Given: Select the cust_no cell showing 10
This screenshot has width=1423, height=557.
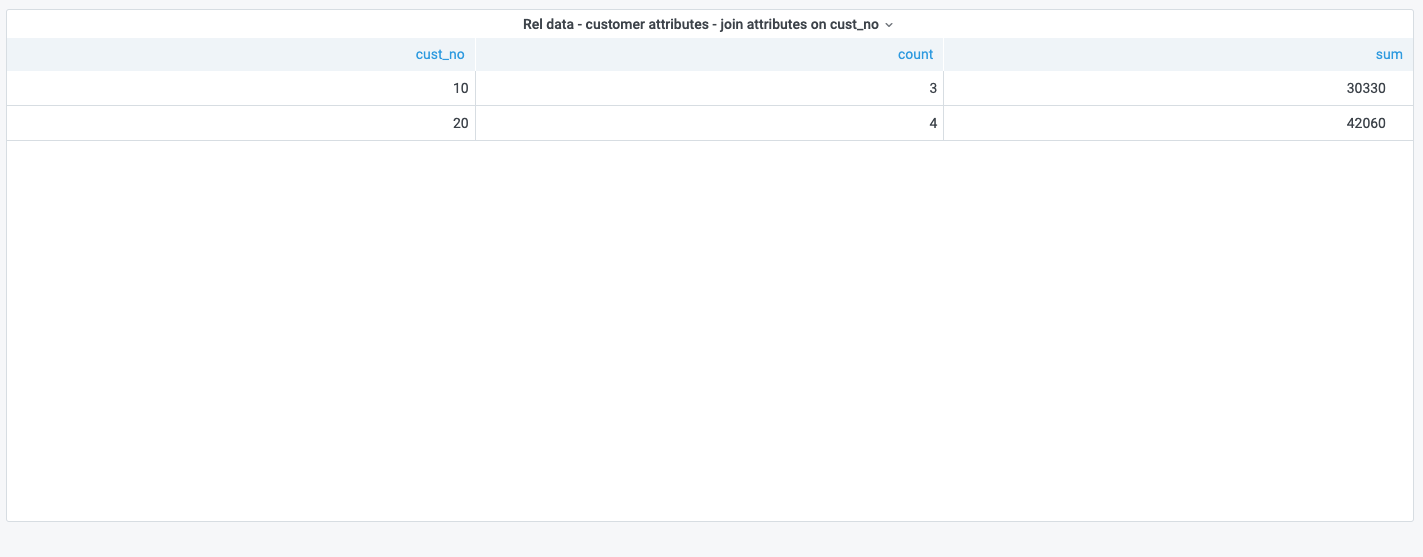Looking at the screenshot, I should coord(460,88).
